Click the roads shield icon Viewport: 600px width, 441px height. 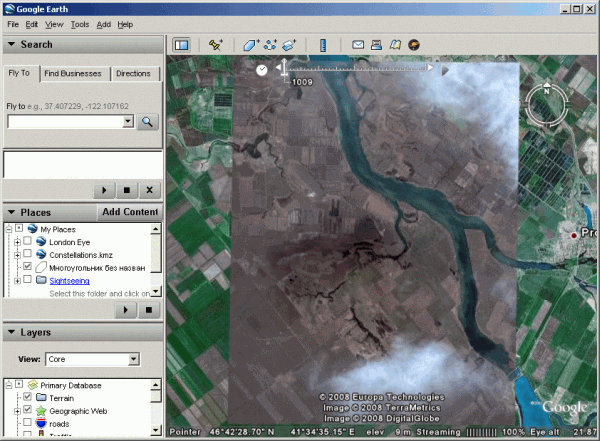coord(41,423)
